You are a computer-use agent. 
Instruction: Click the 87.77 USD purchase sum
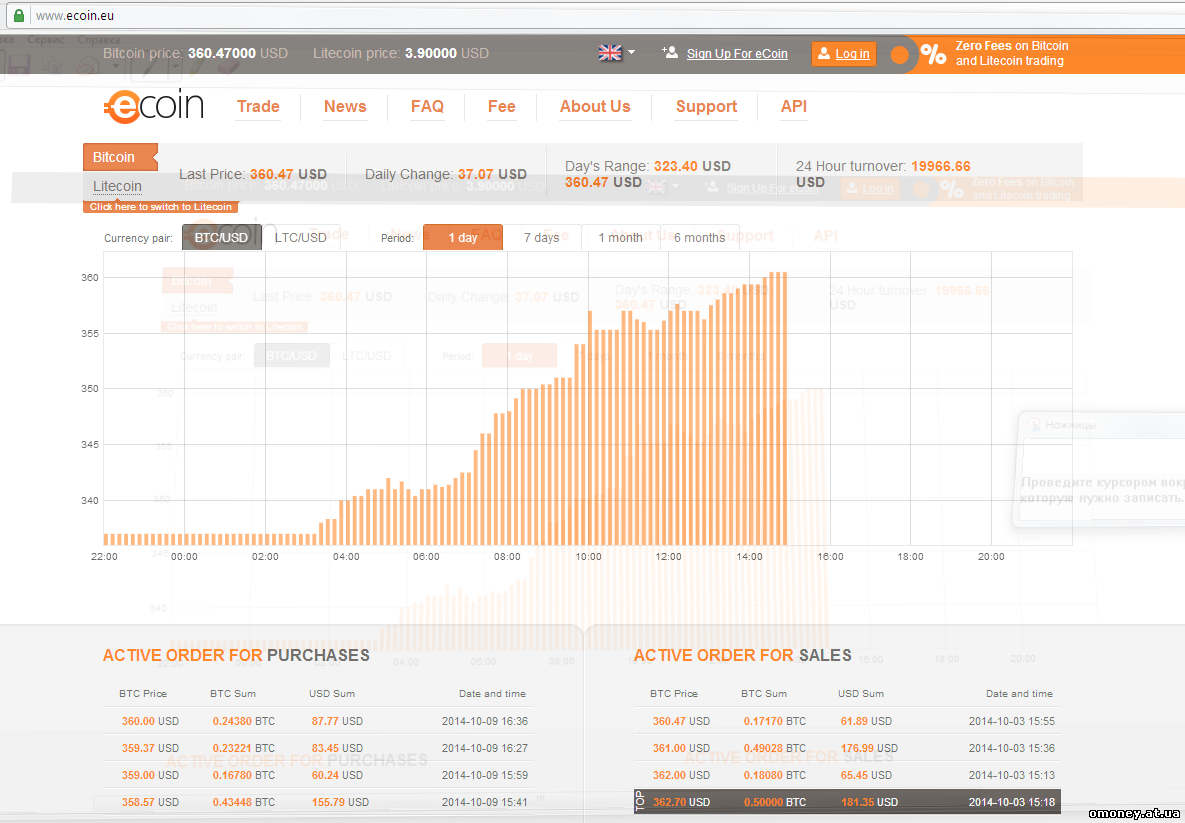pos(337,721)
